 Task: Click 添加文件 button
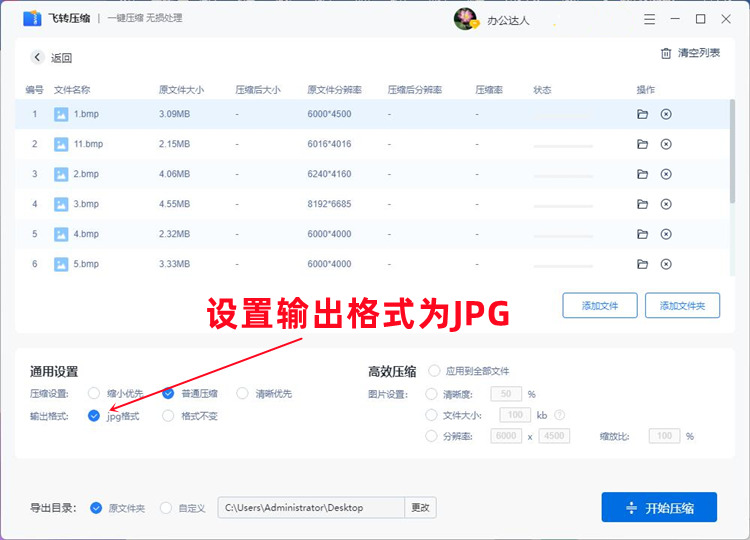(x=600, y=305)
